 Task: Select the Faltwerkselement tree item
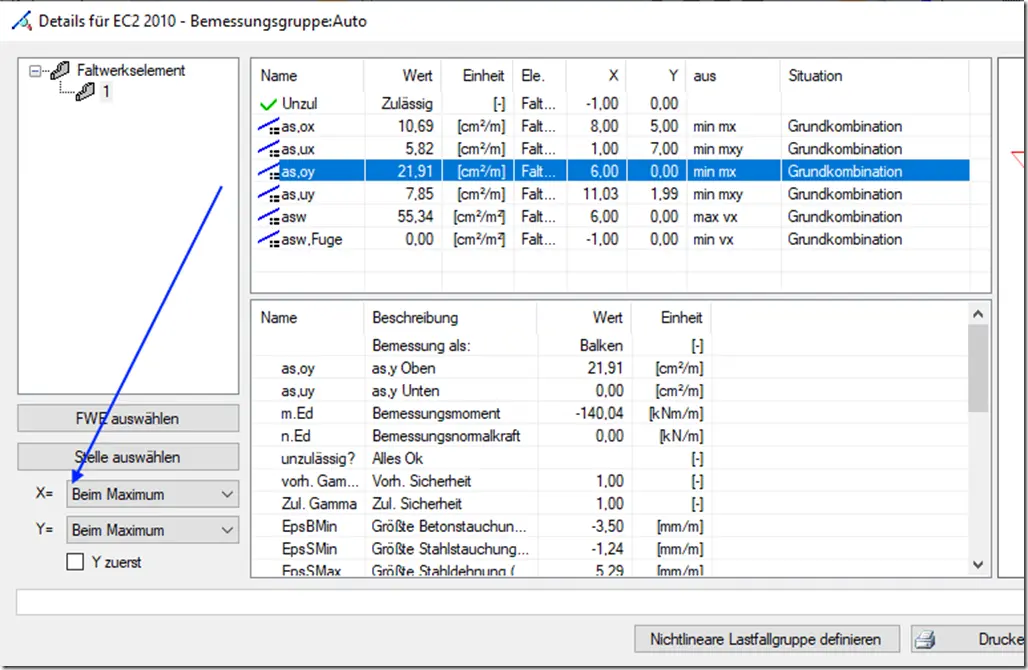[130, 70]
